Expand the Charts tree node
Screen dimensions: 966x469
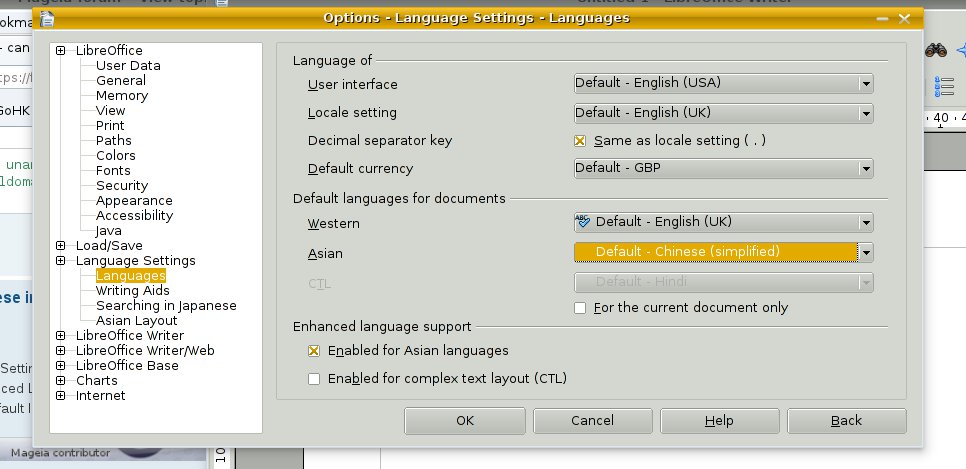pyautogui.click(x=60, y=381)
